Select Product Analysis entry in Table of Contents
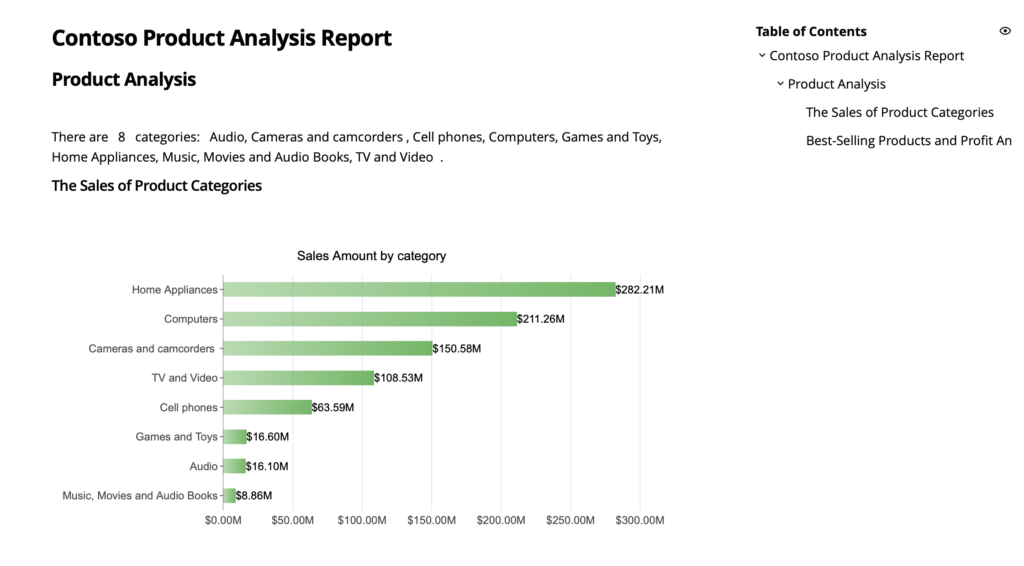 click(836, 84)
